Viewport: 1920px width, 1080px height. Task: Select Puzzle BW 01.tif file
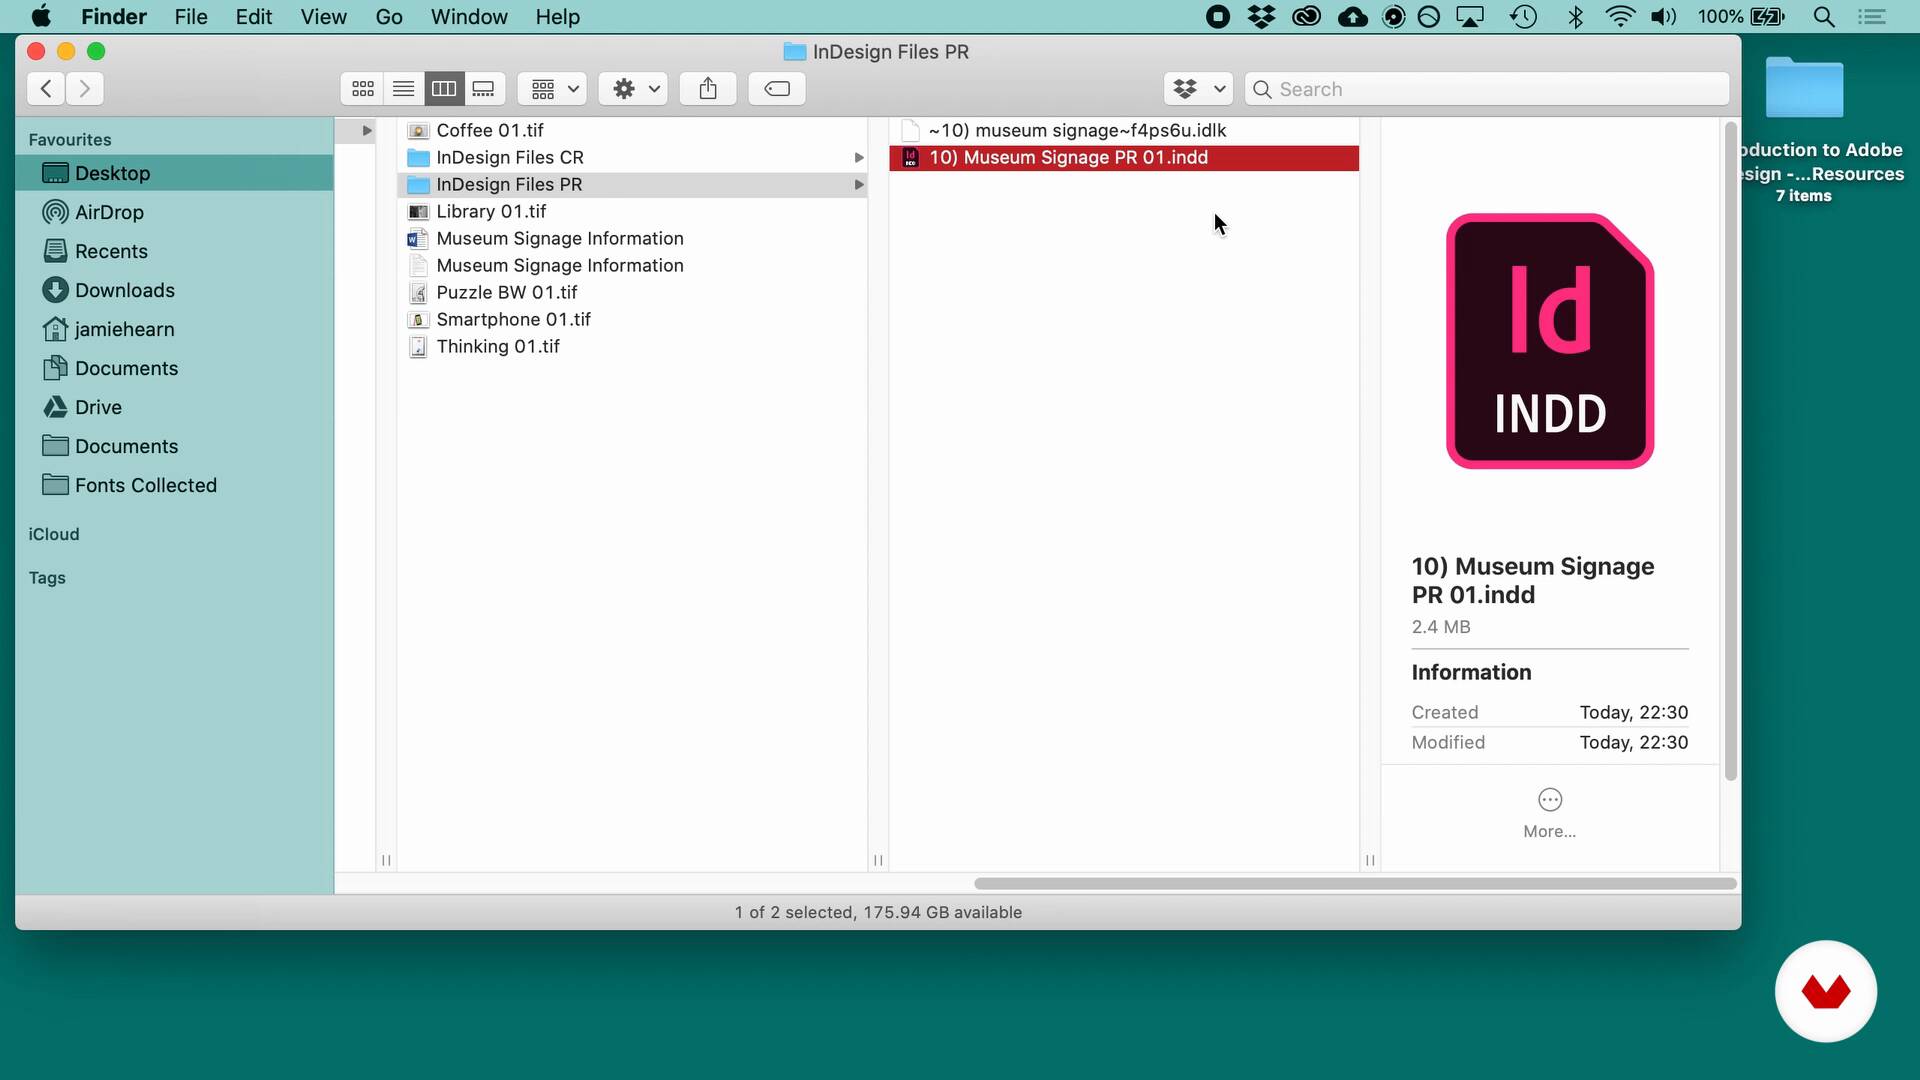click(632, 292)
